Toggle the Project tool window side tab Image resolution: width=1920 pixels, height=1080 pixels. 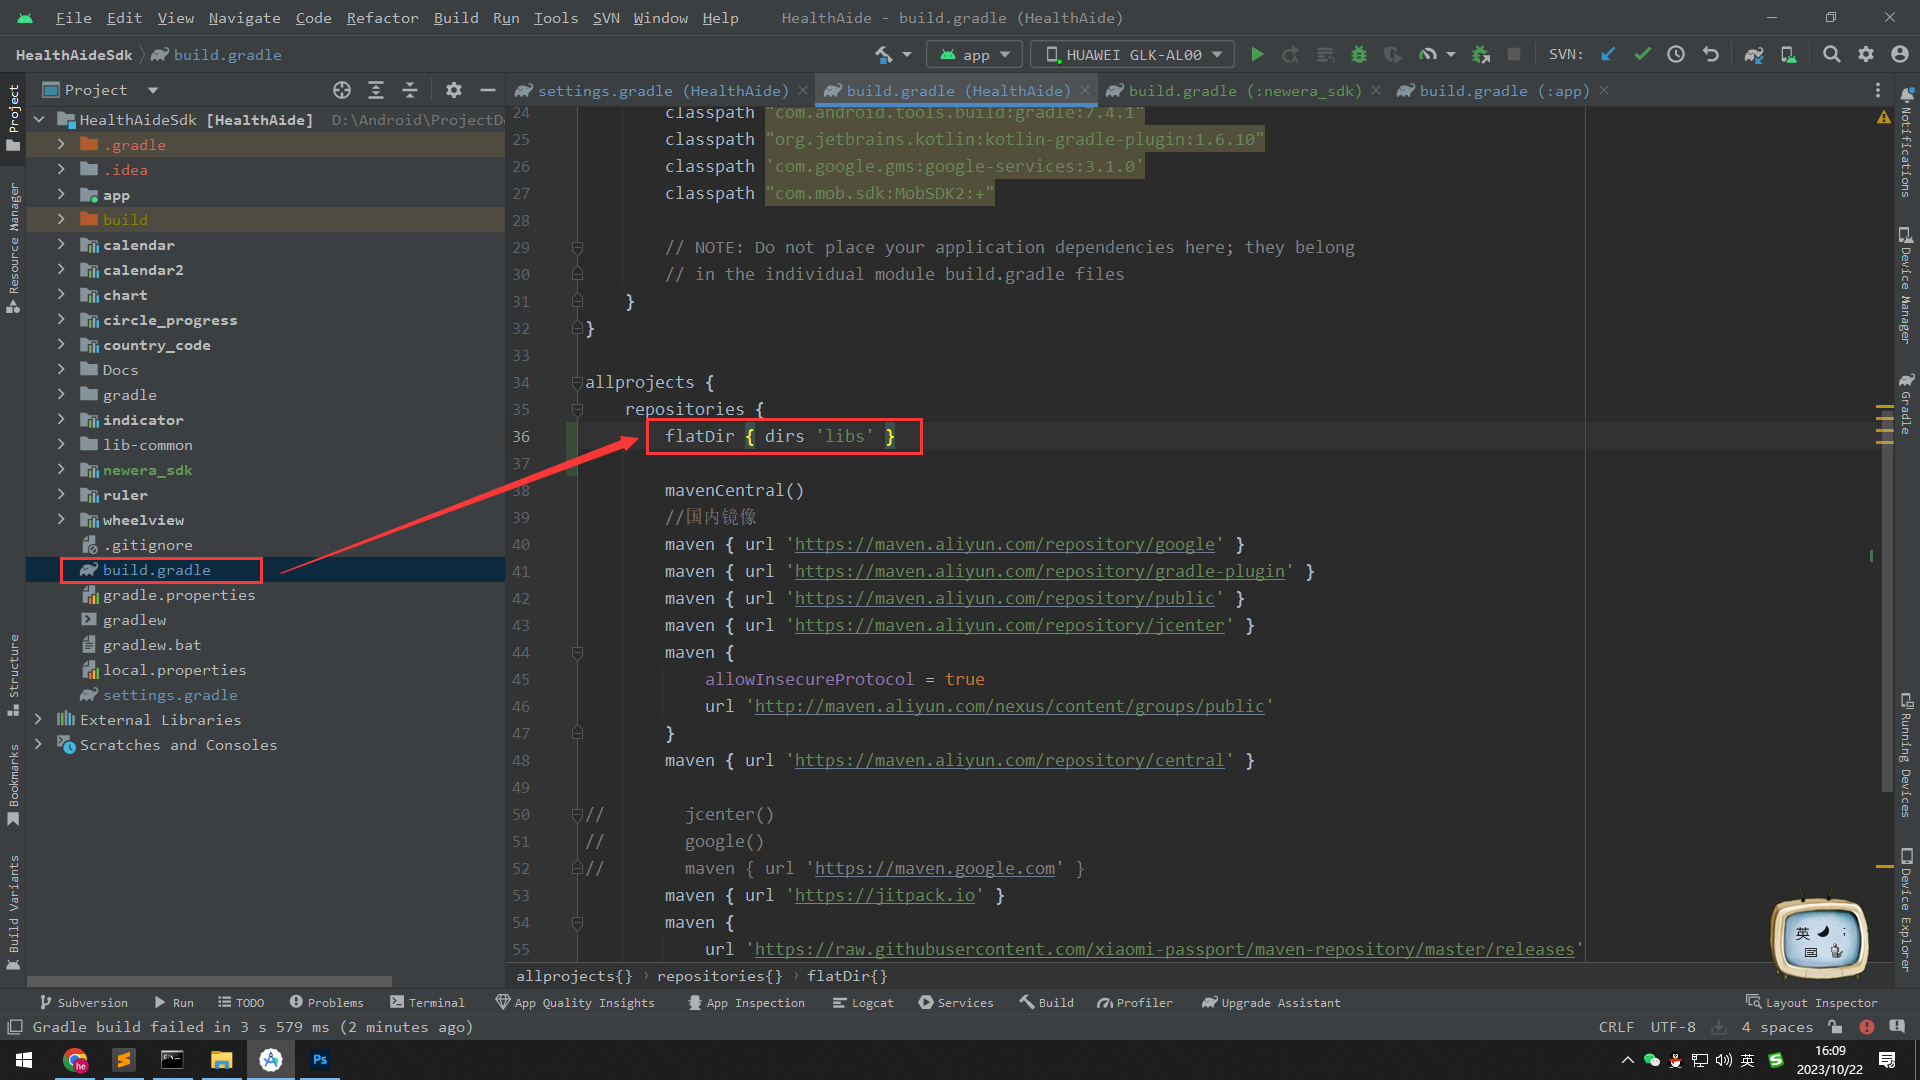click(x=13, y=118)
